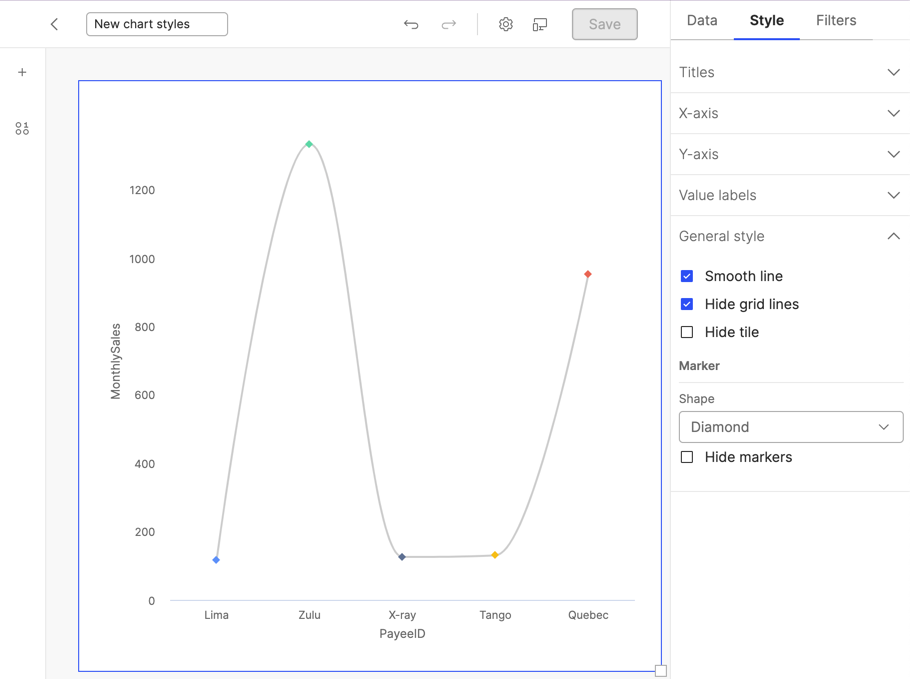Open the marker Shape dropdown
The height and width of the screenshot is (679, 910).
tap(790, 427)
